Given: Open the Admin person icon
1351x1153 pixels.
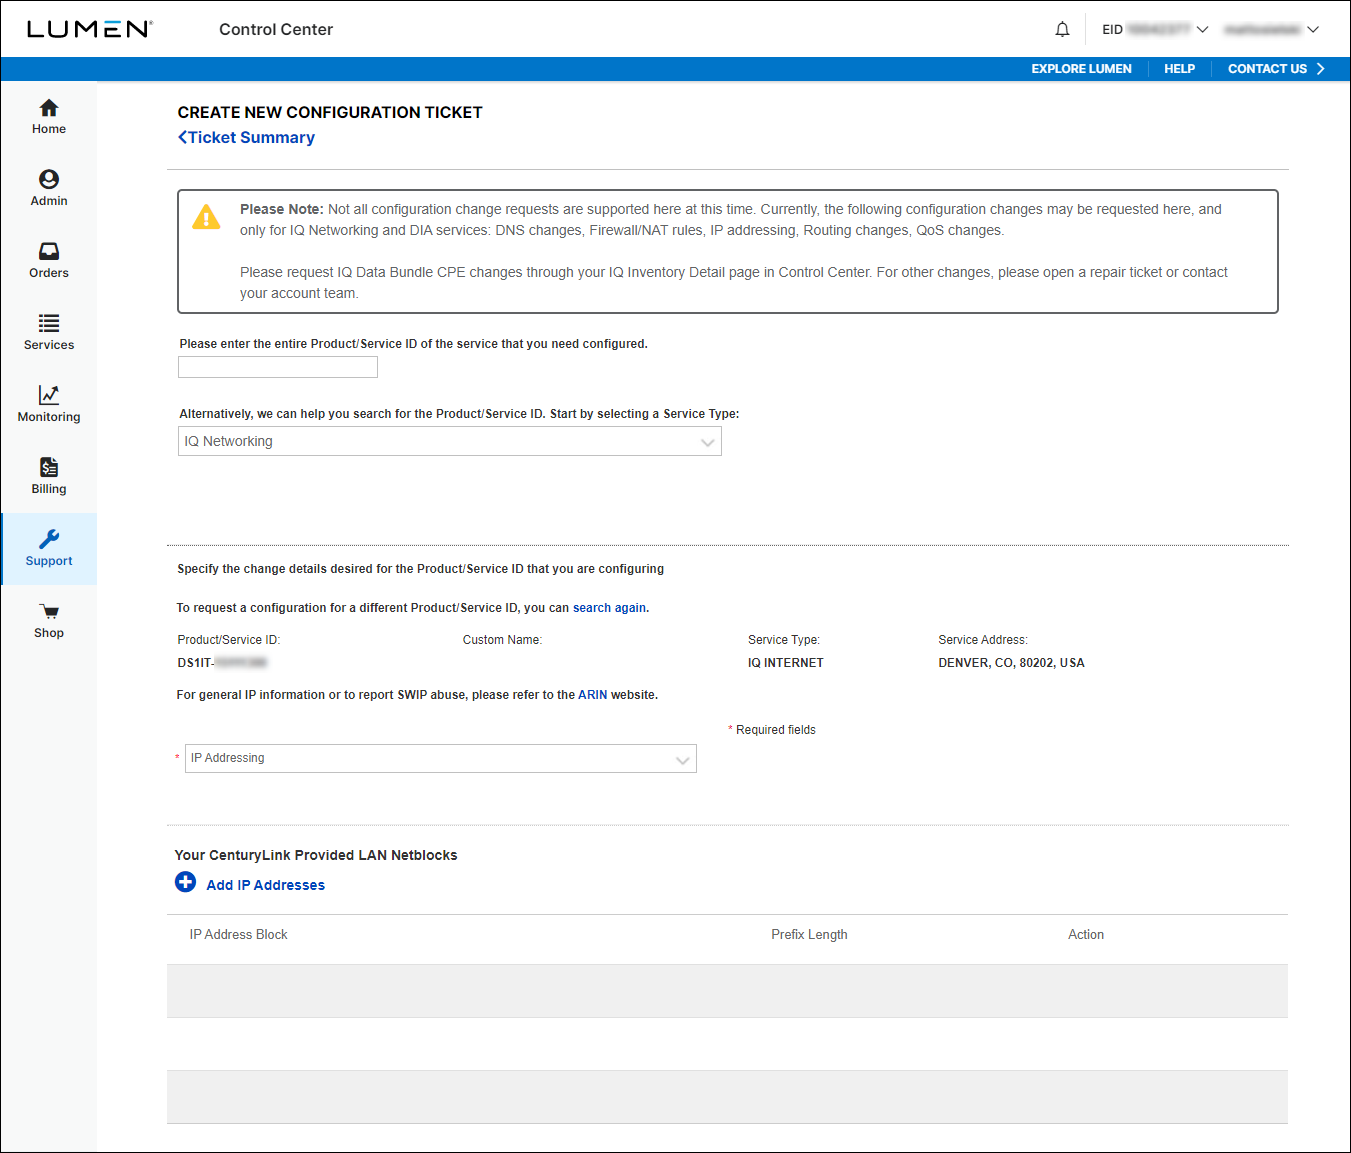Looking at the screenshot, I should (48, 179).
